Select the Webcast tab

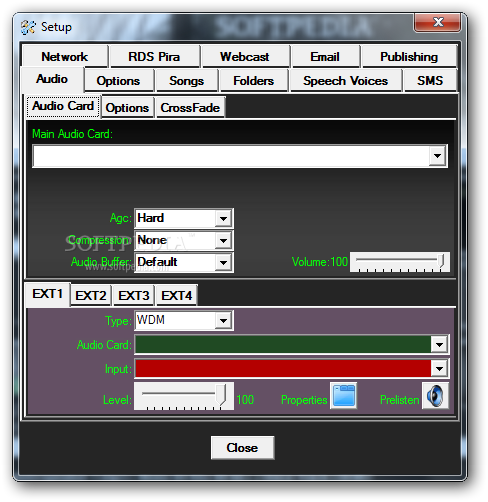point(245,56)
